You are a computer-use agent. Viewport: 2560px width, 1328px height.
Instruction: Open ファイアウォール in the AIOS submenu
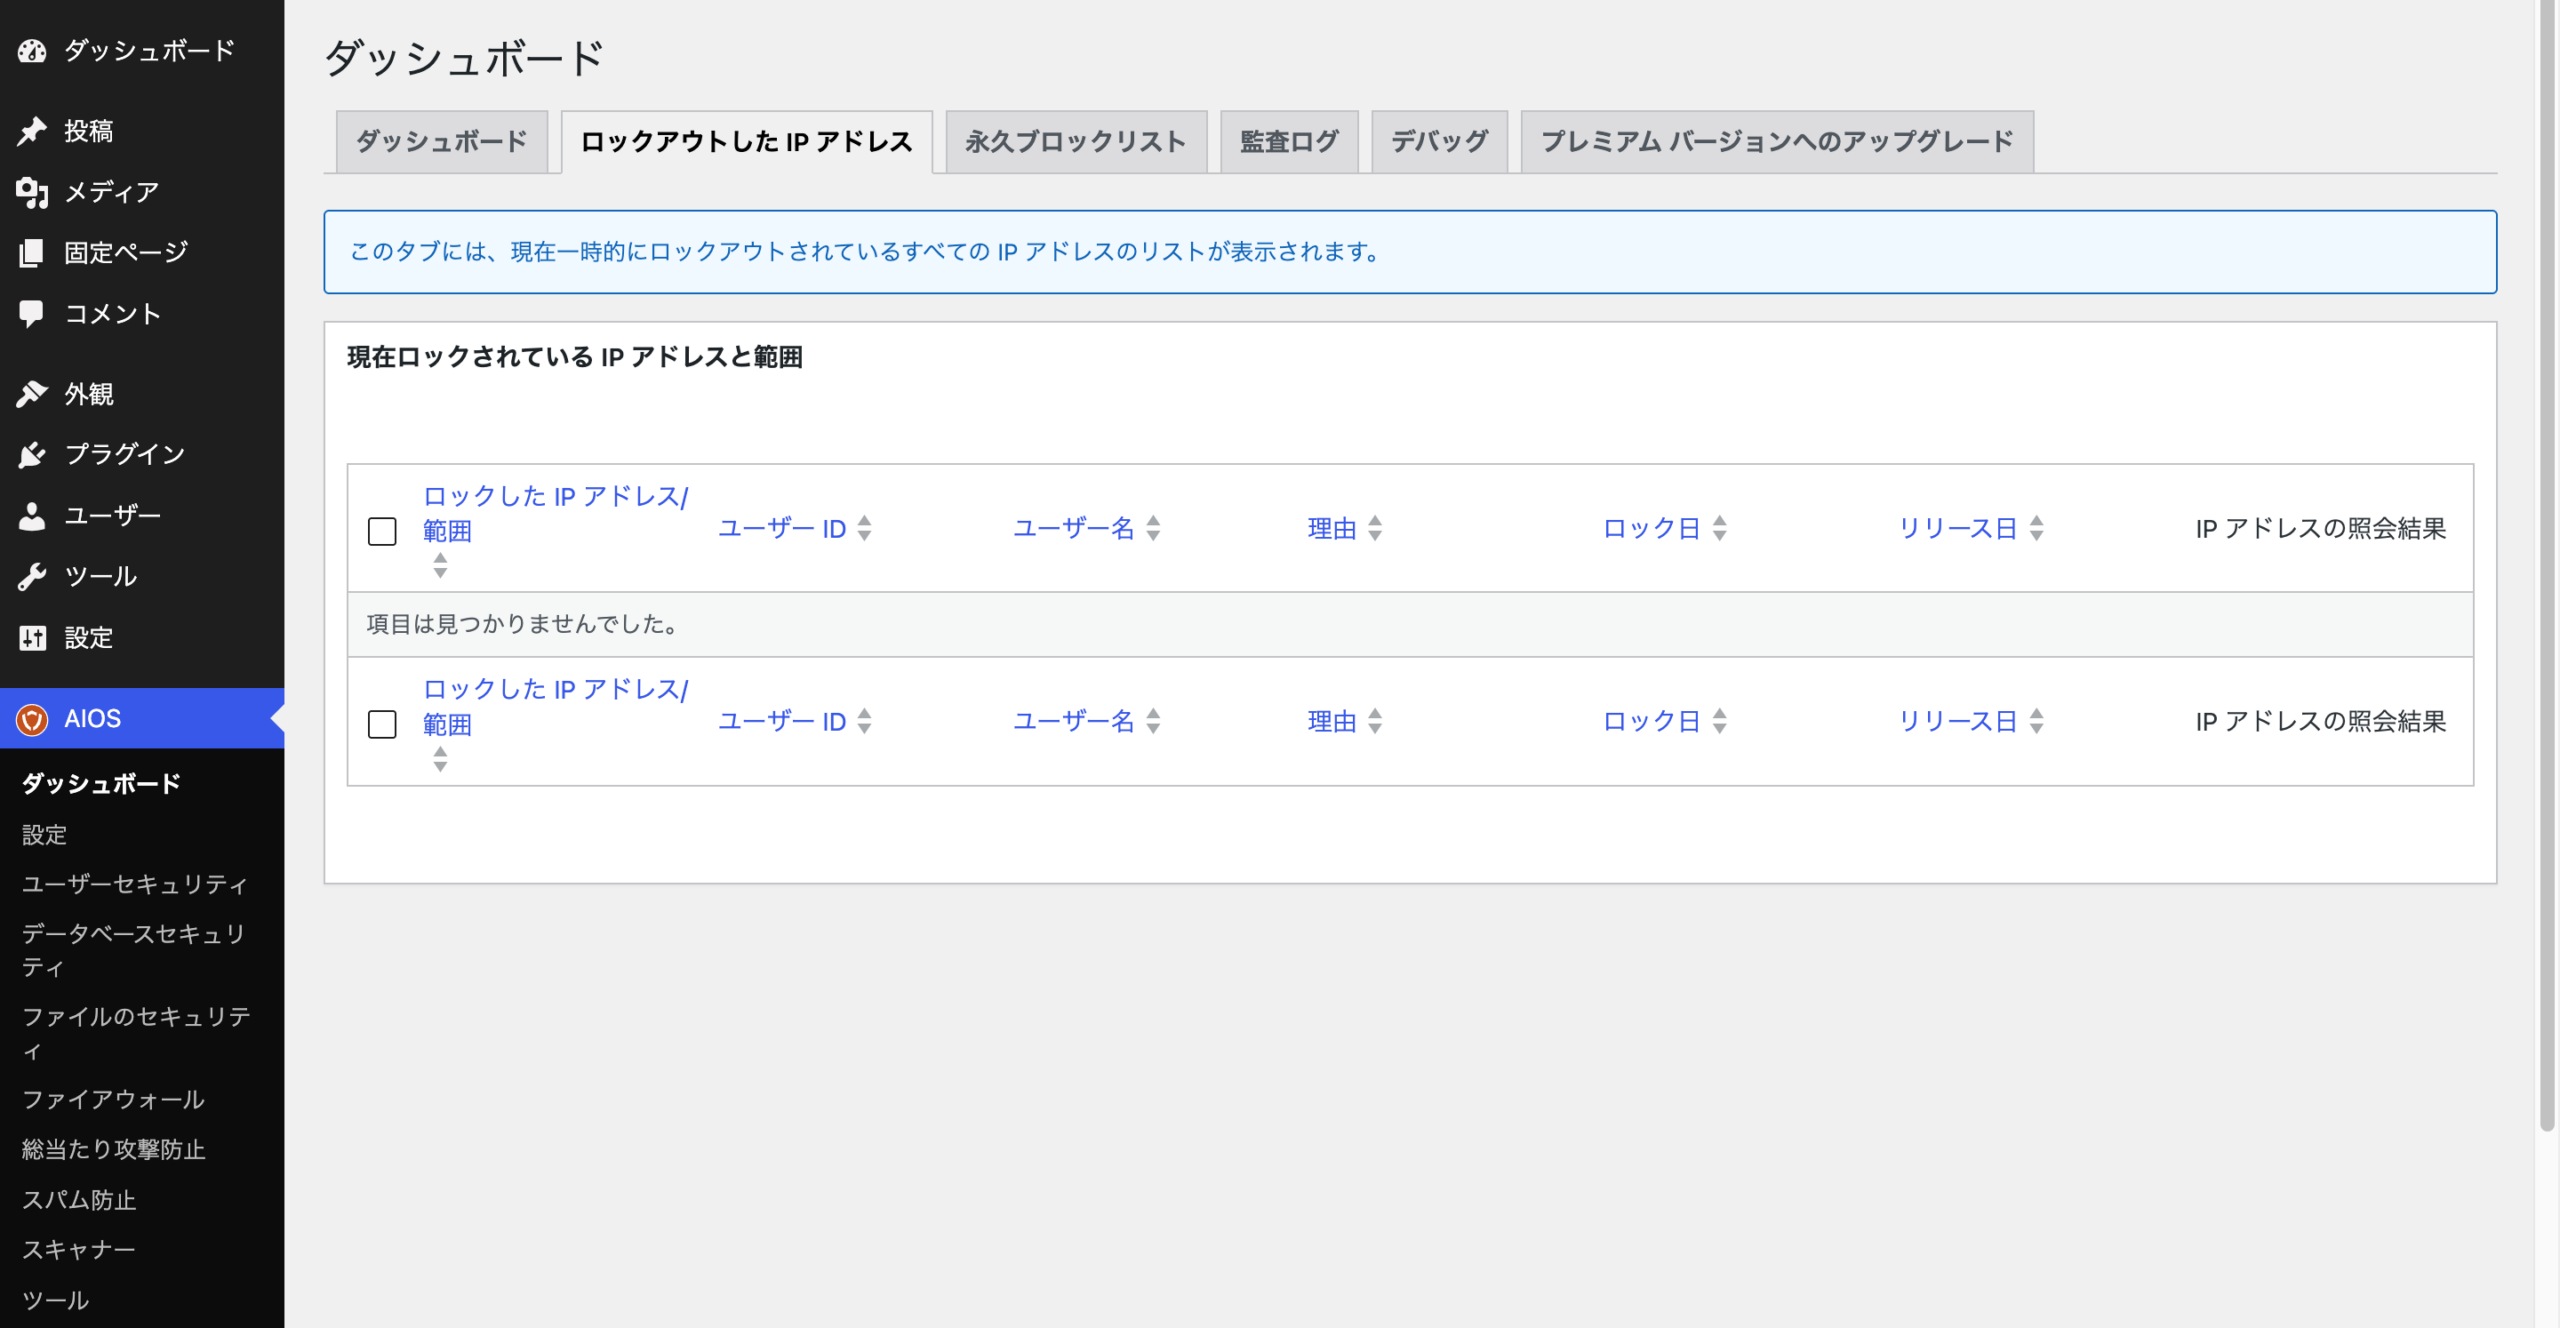click(x=113, y=1100)
